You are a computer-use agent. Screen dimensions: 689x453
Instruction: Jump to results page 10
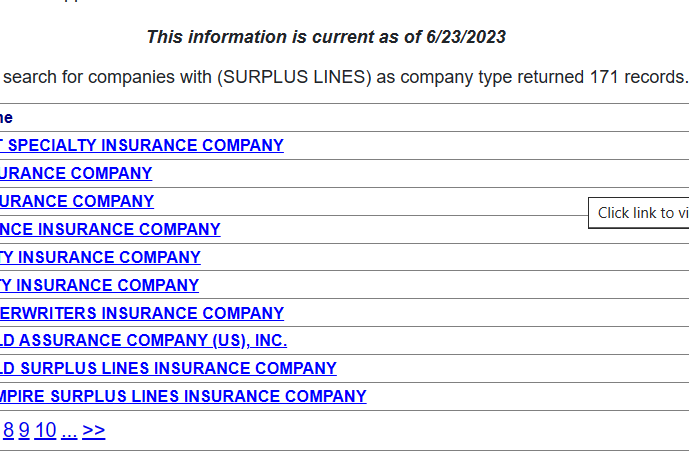[46, 431]
